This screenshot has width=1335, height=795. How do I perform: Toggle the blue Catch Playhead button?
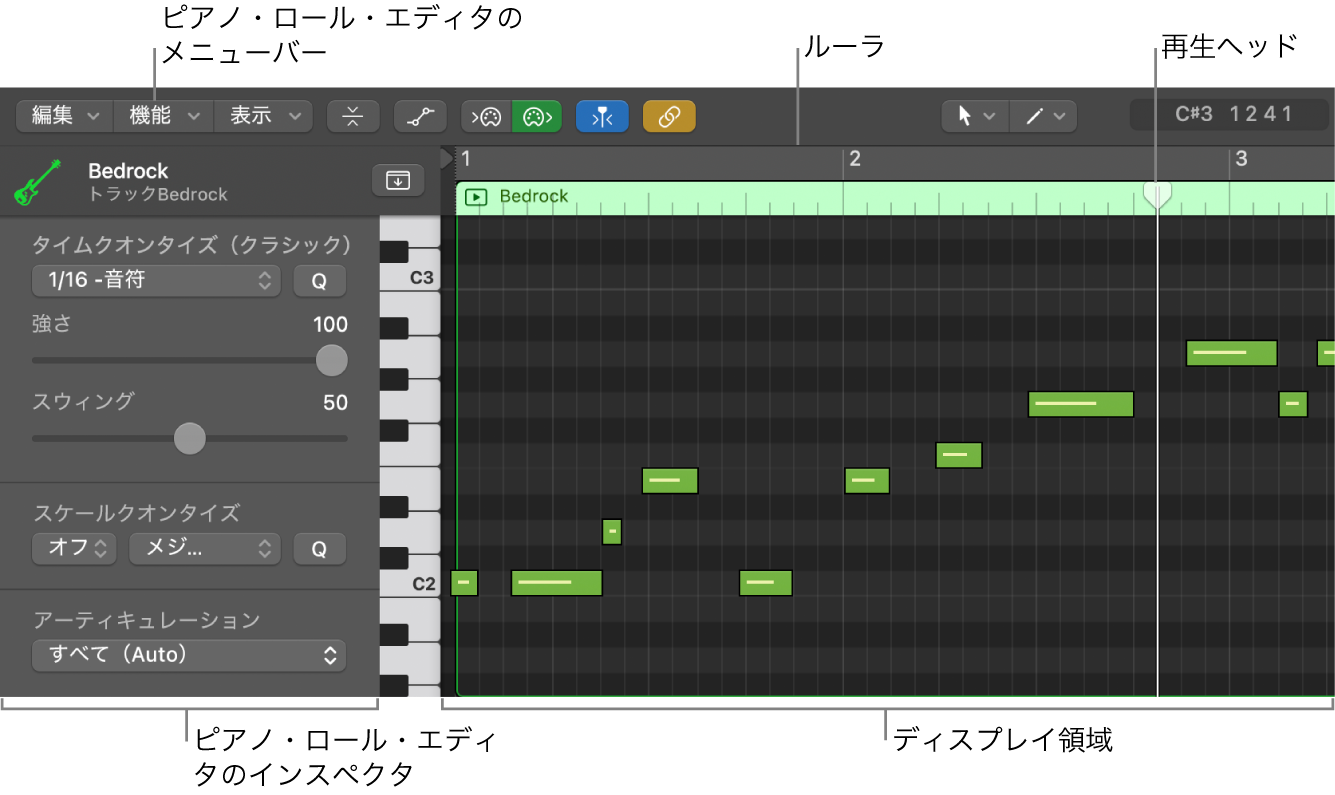coord(602,116)
